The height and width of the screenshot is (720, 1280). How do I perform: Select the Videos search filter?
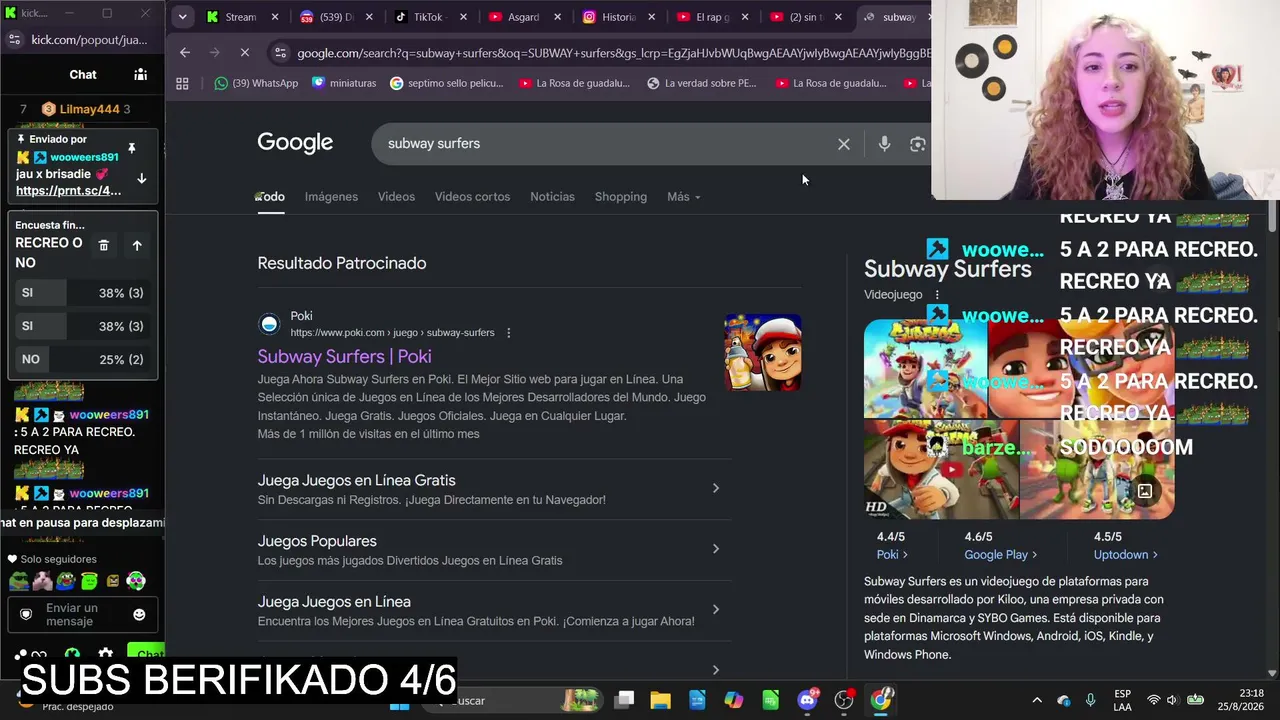point(396,197)
